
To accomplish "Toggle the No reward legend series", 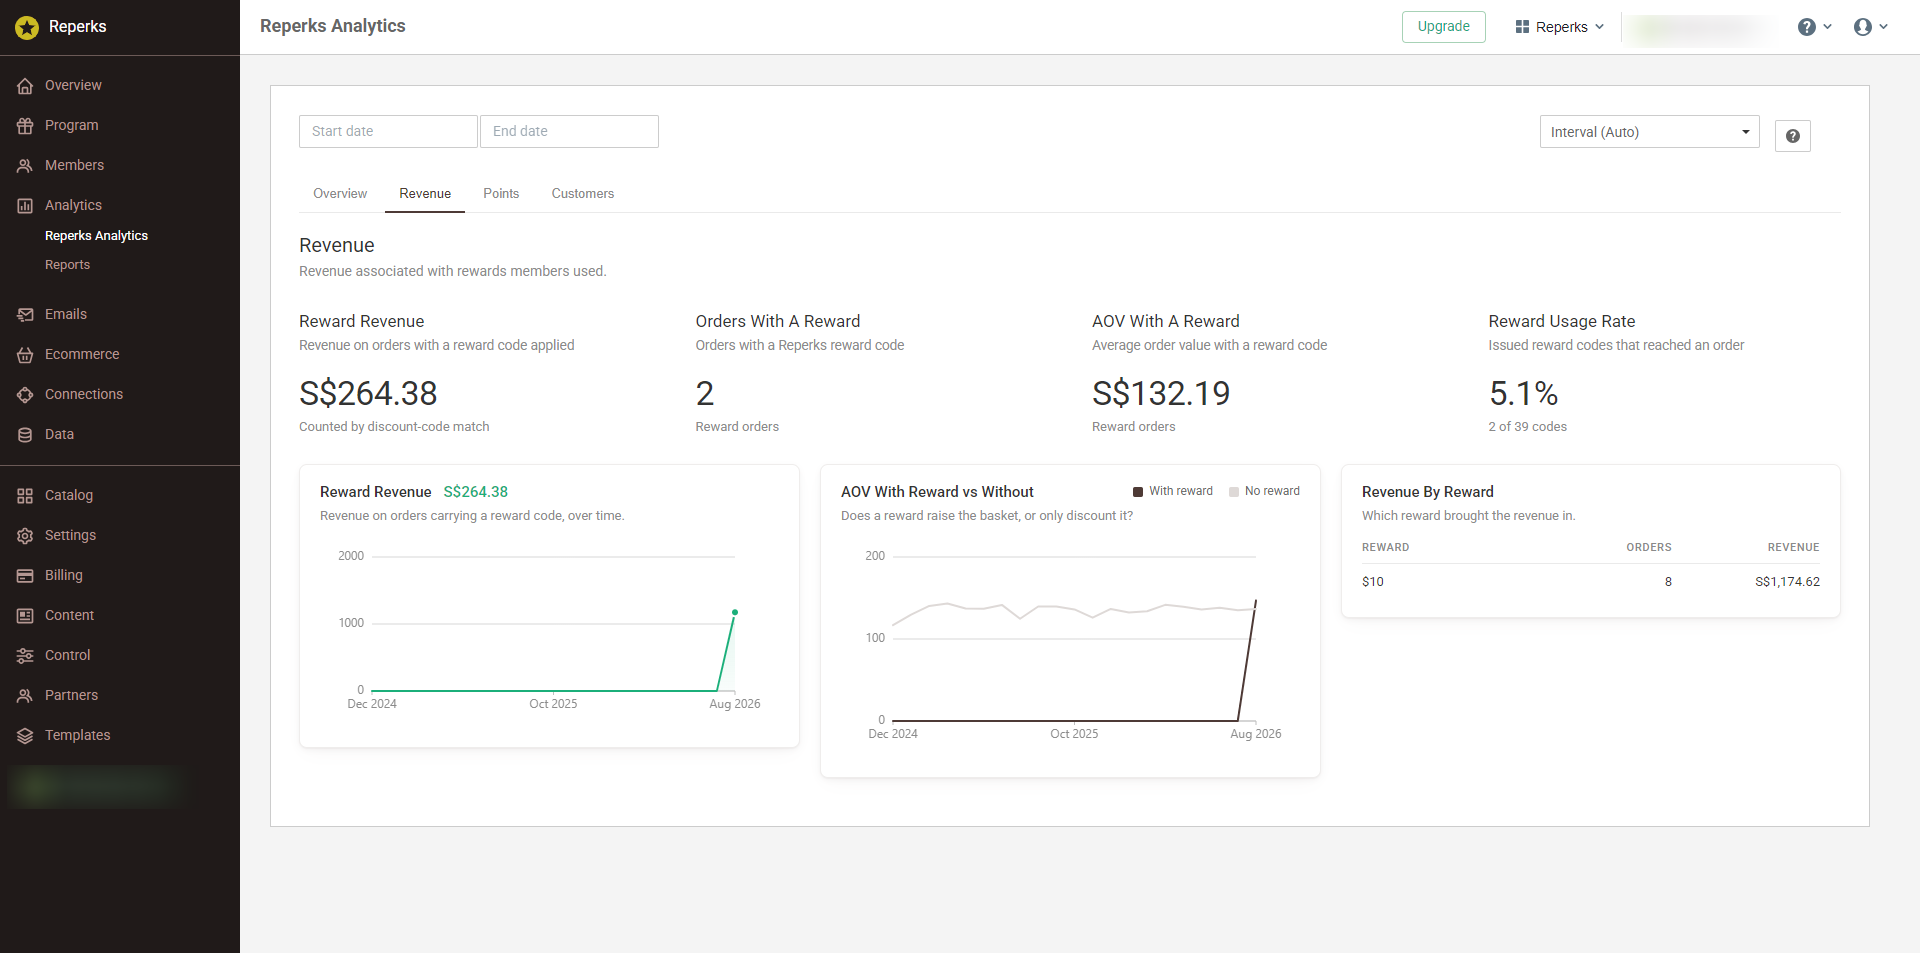I will pyautogui.click(x=1265, y=491).
